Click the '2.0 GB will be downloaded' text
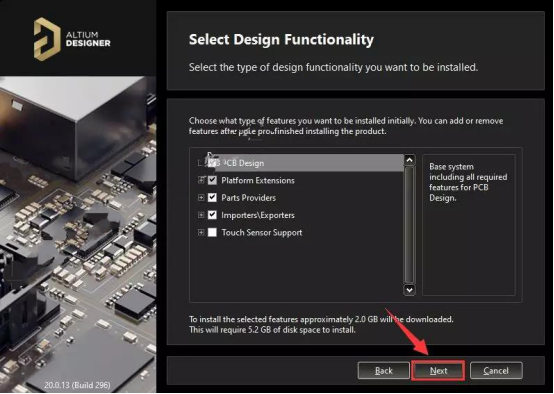The width and height of the screenshot is (554, 394). (x=403, y=319)
